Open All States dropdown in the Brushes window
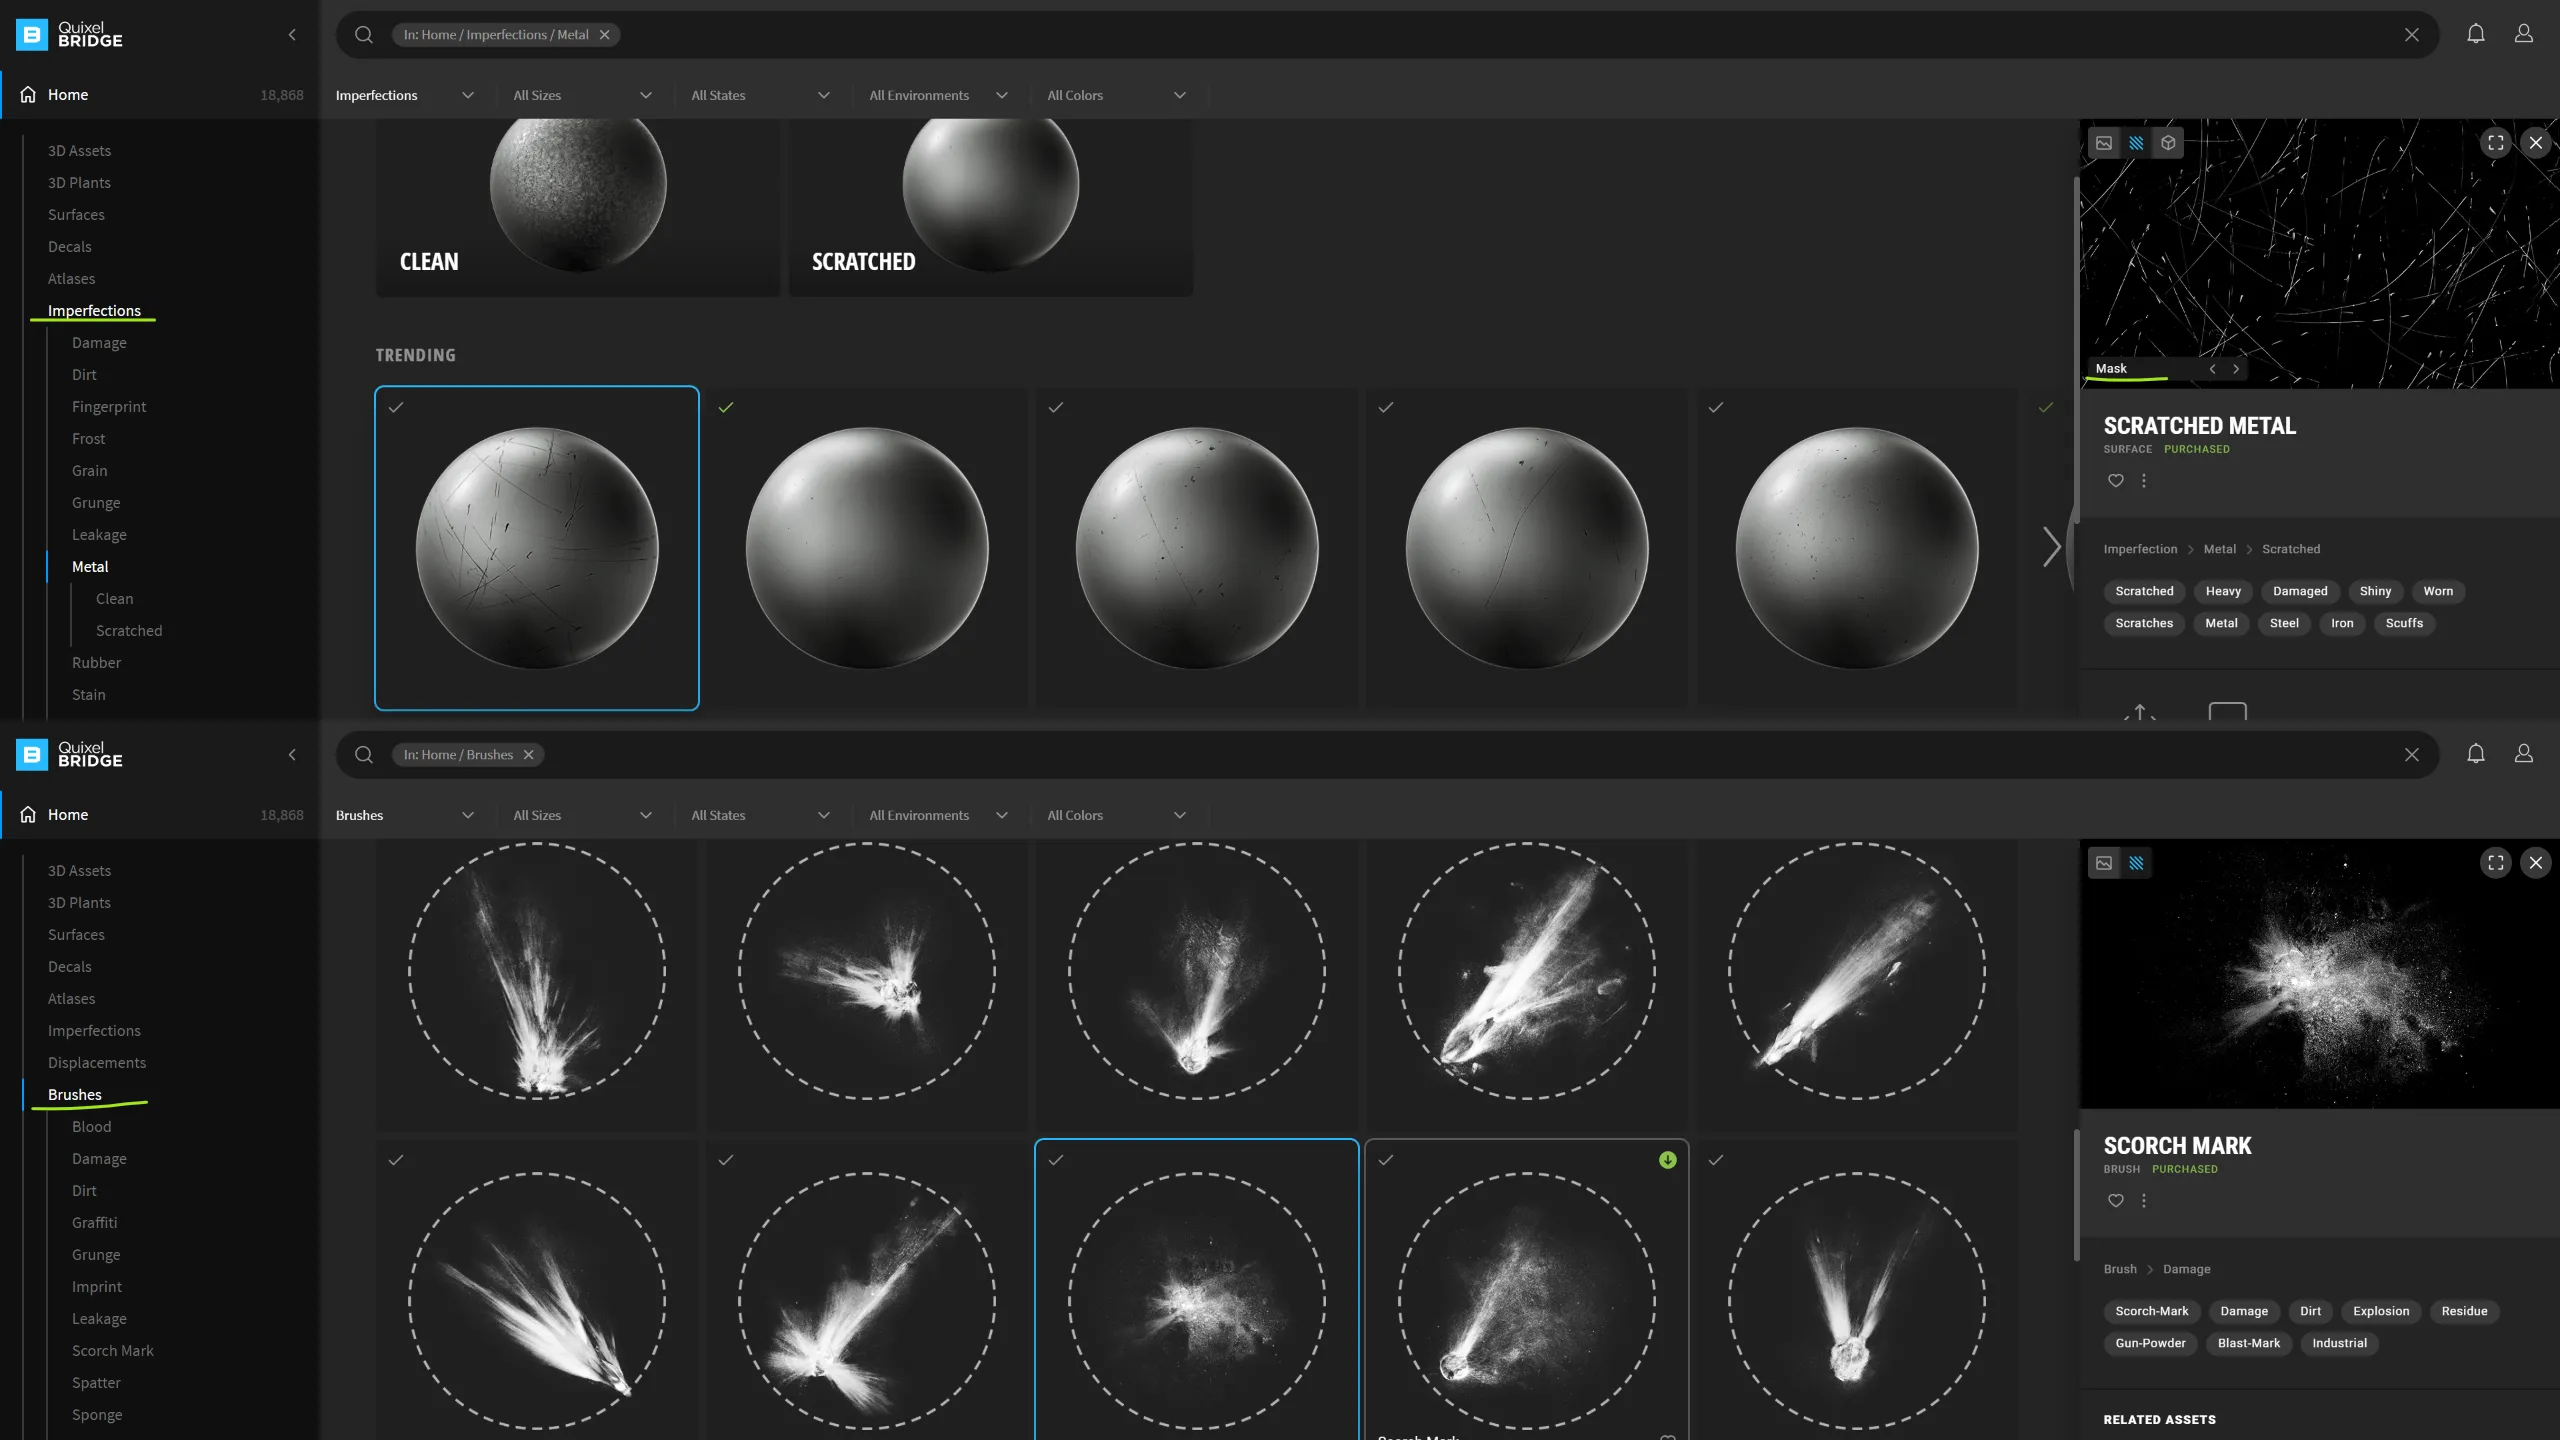The width and height of the screenshot is (2560, 1440). point(761,816)
